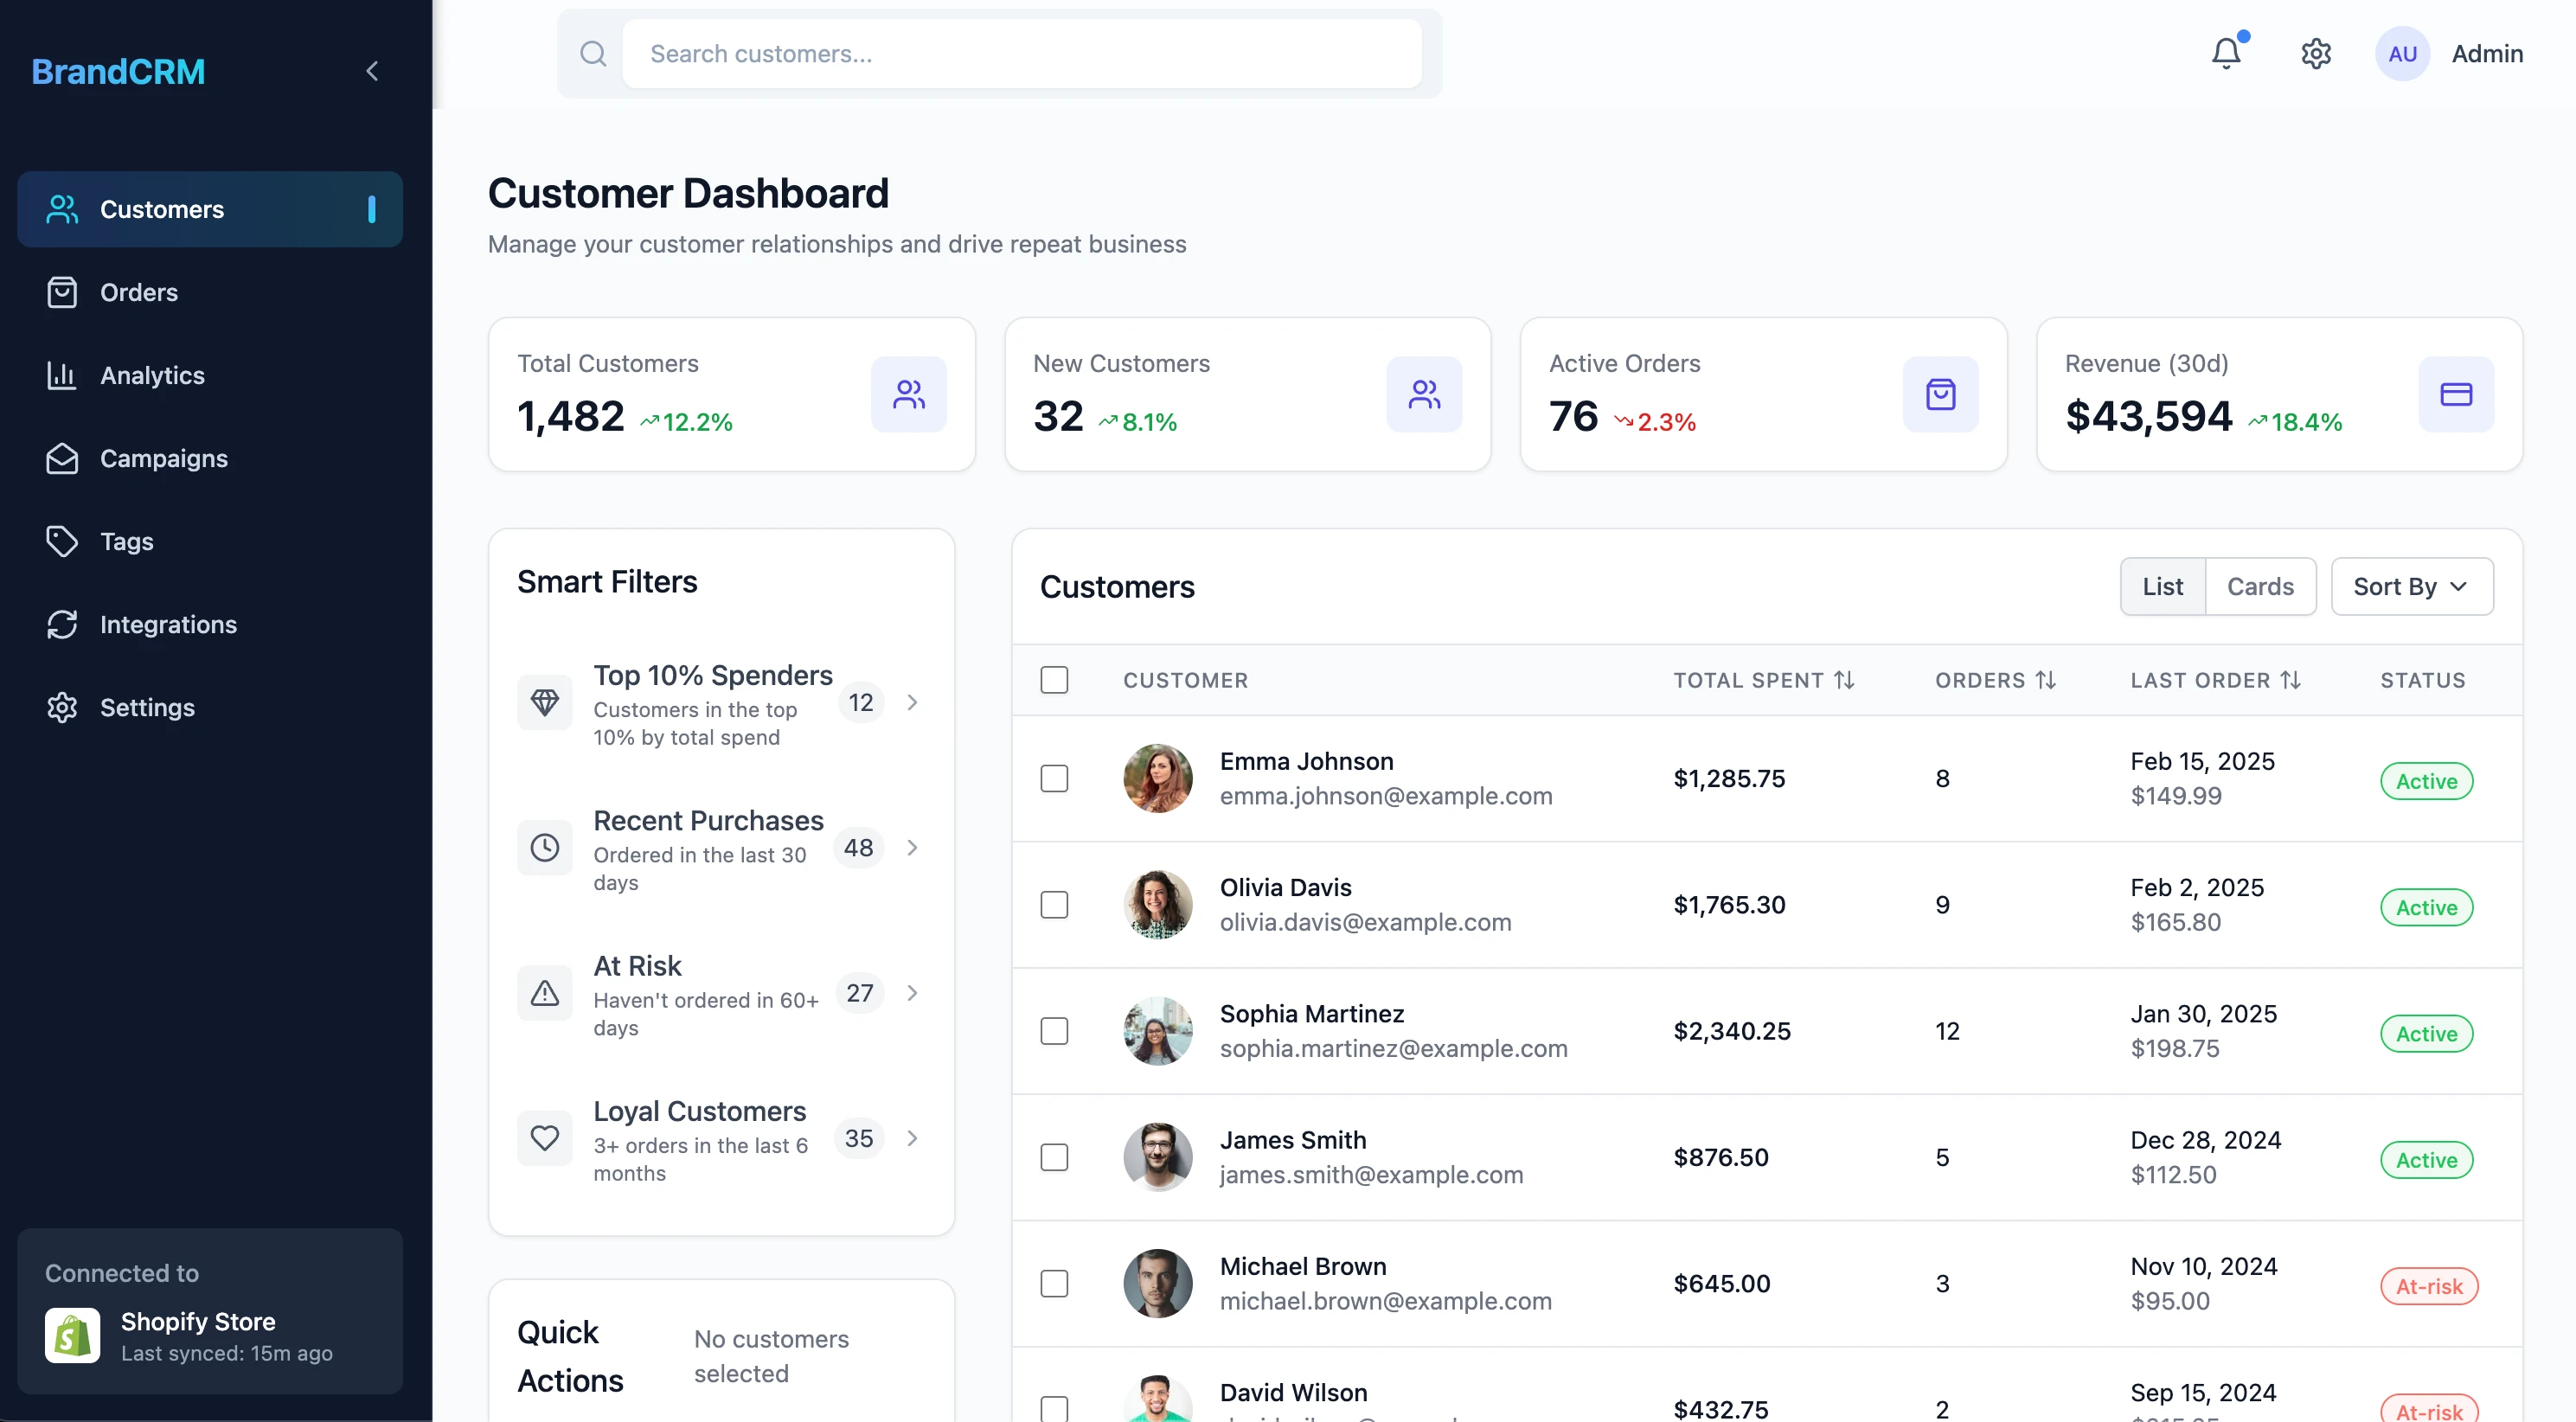Open the Tags section
The height and width of the screenshot is (1422, 2576).
(127, 541)
